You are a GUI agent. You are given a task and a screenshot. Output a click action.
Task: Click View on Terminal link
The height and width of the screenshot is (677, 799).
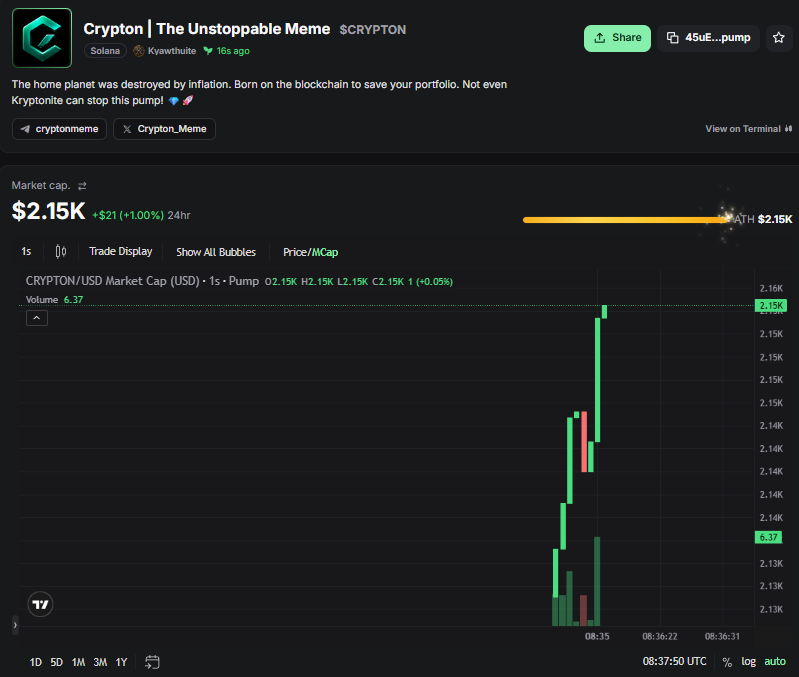pyautogui.click(x=748, y=129)
